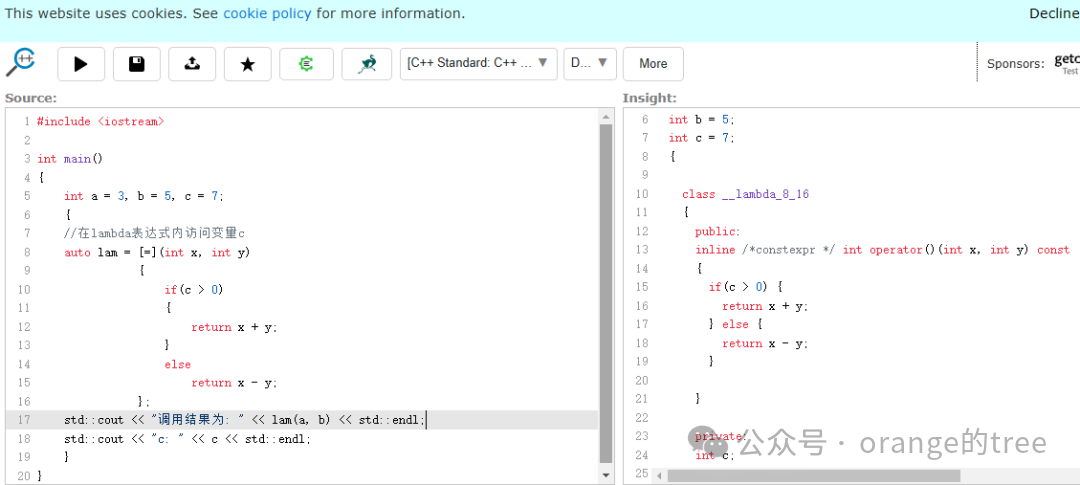This screenshot has height=485, width=1080.
Task: Click the star icon button
Action: (x=247, y=64)
